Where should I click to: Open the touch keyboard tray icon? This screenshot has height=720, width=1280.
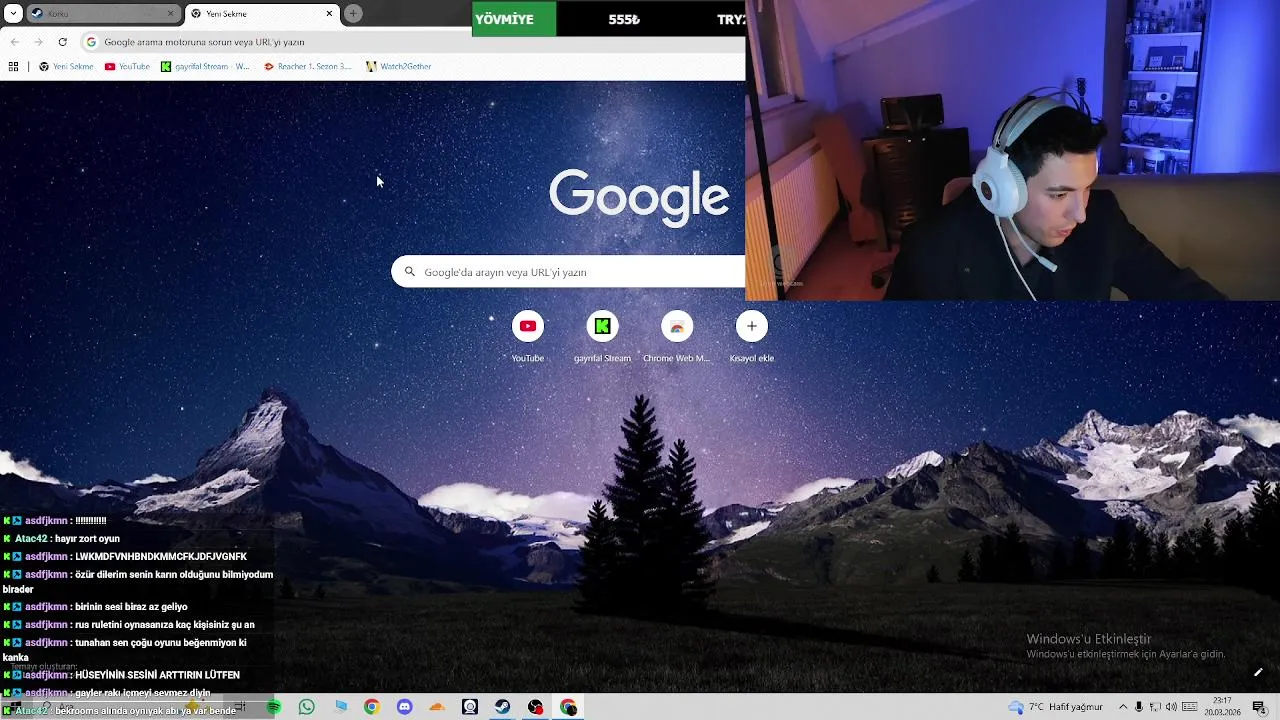point(1190,707)
